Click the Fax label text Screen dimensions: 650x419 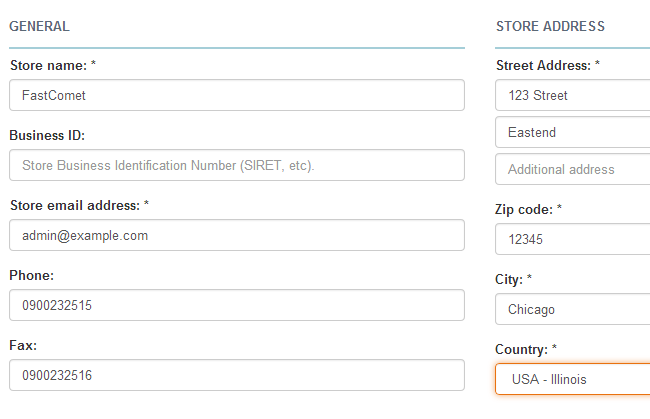pyautogui.click(x=23, y=345)
